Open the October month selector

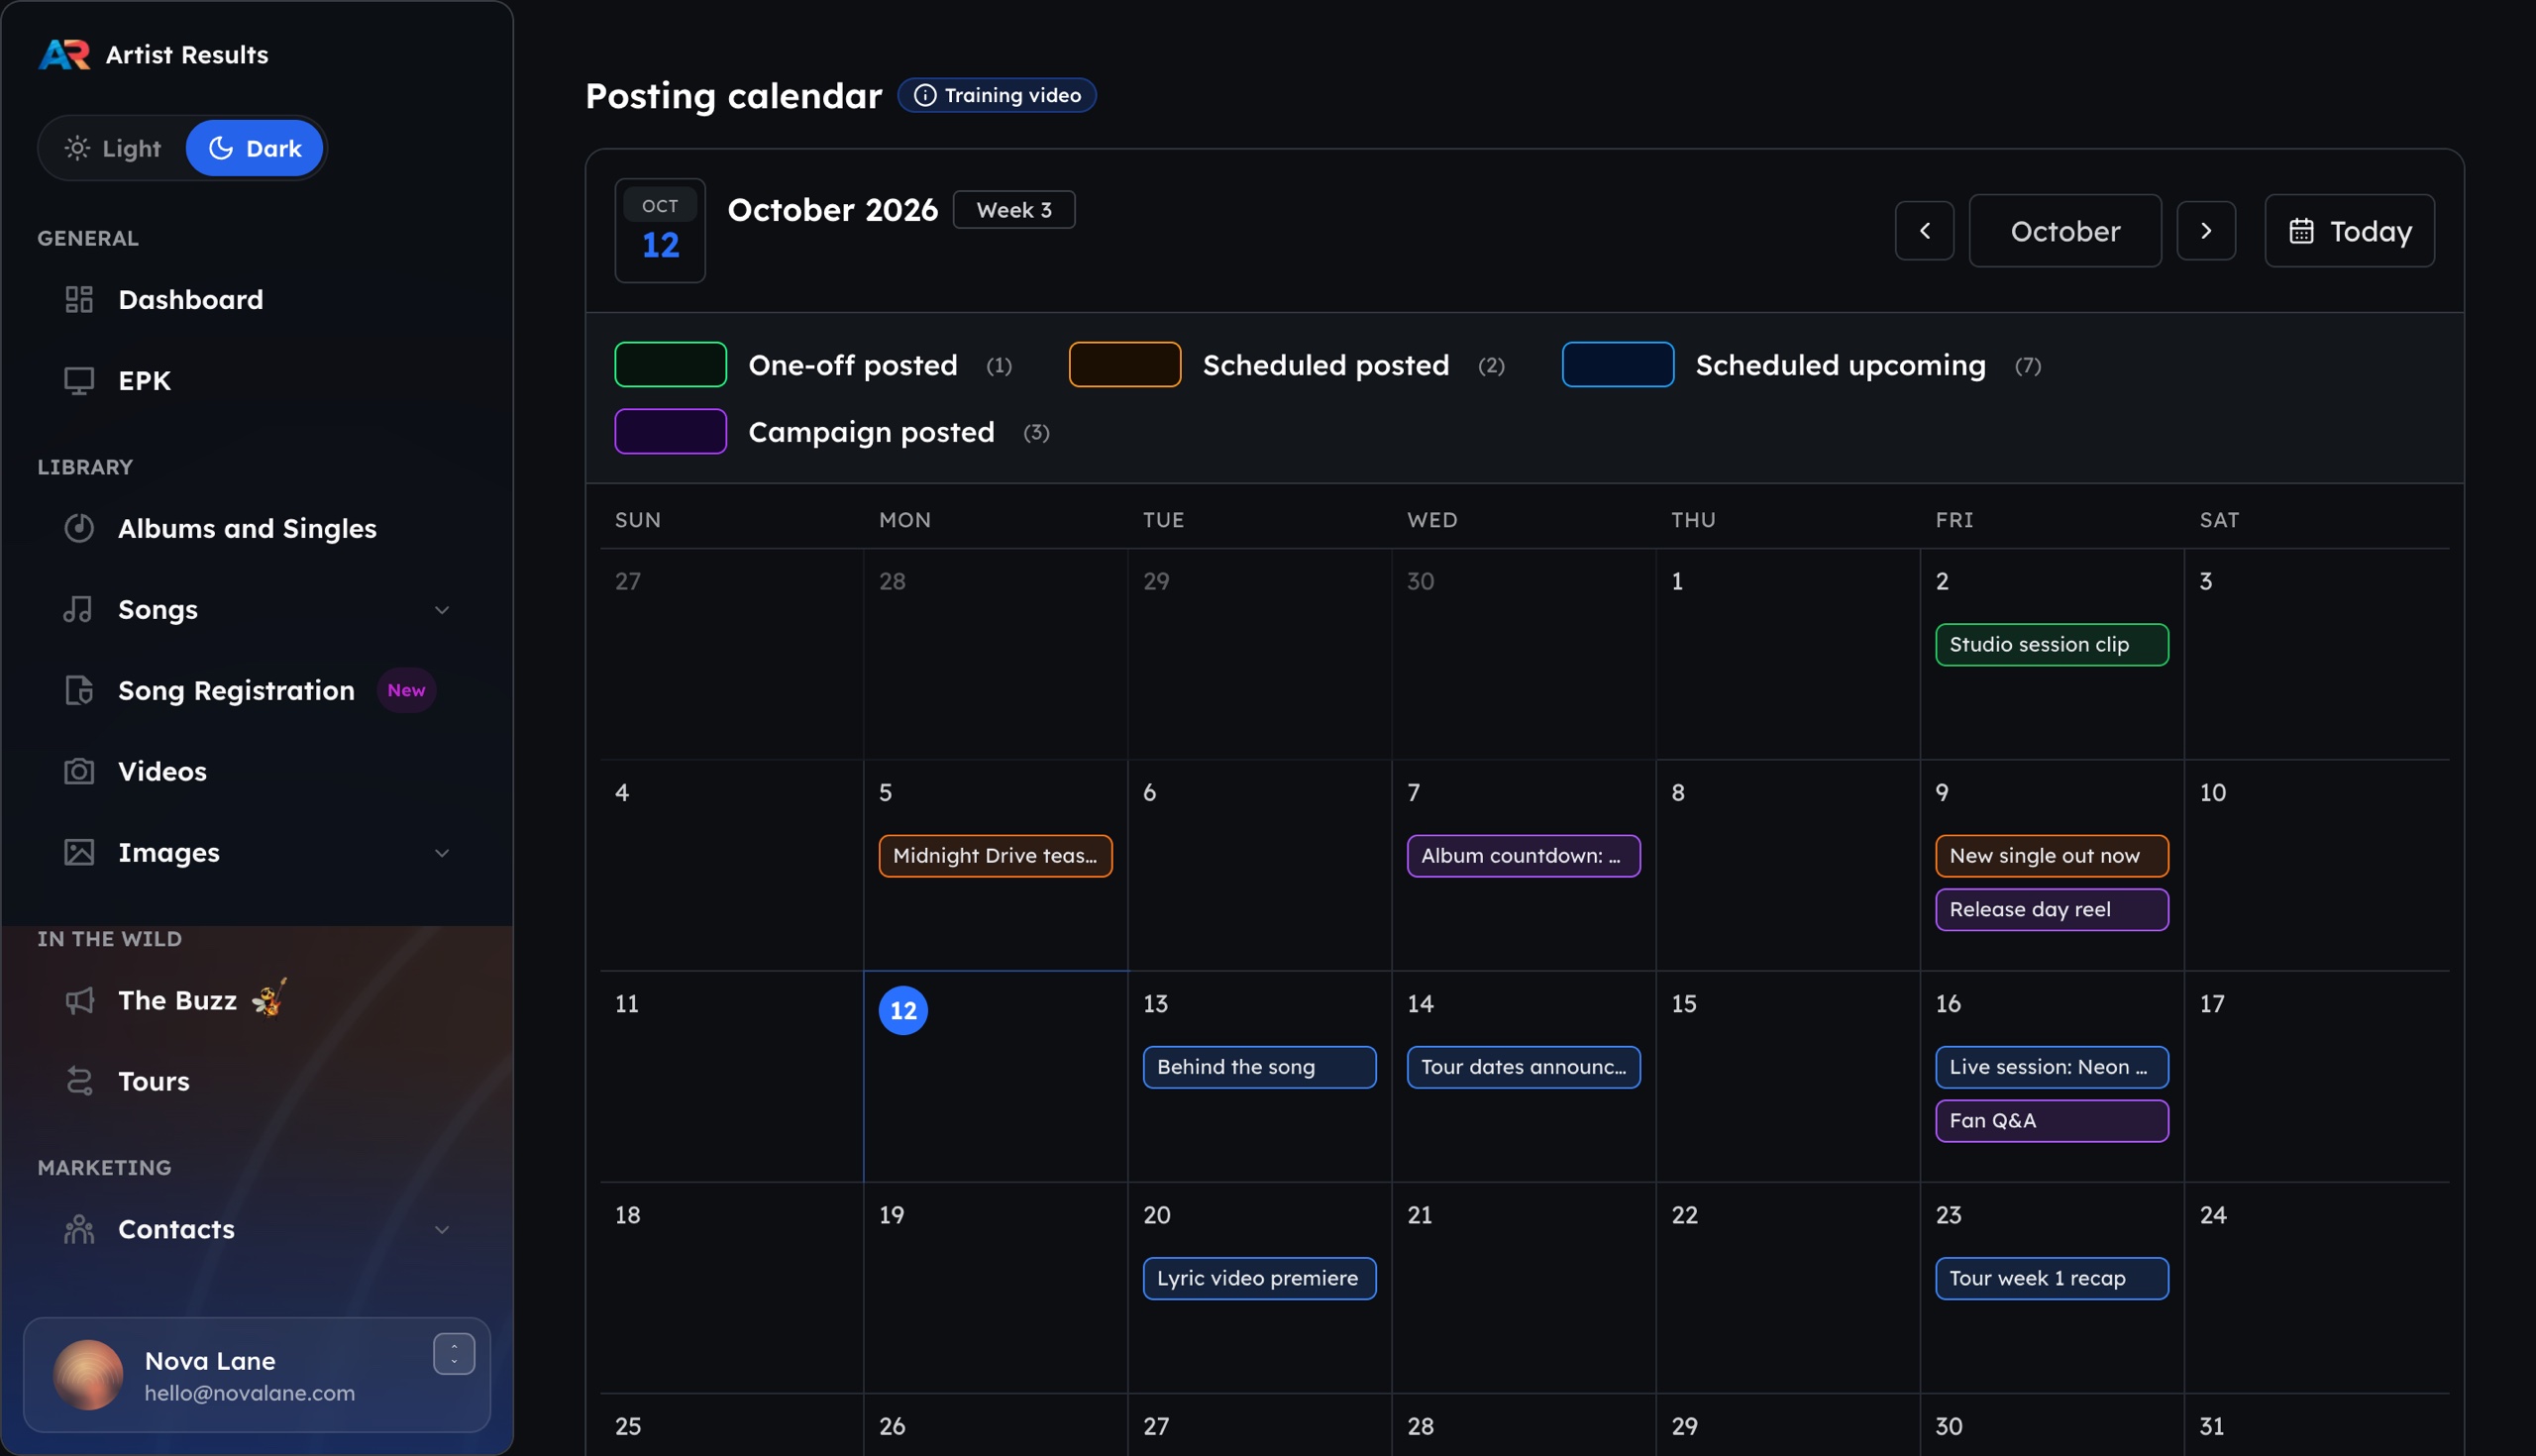(2065, 231)
